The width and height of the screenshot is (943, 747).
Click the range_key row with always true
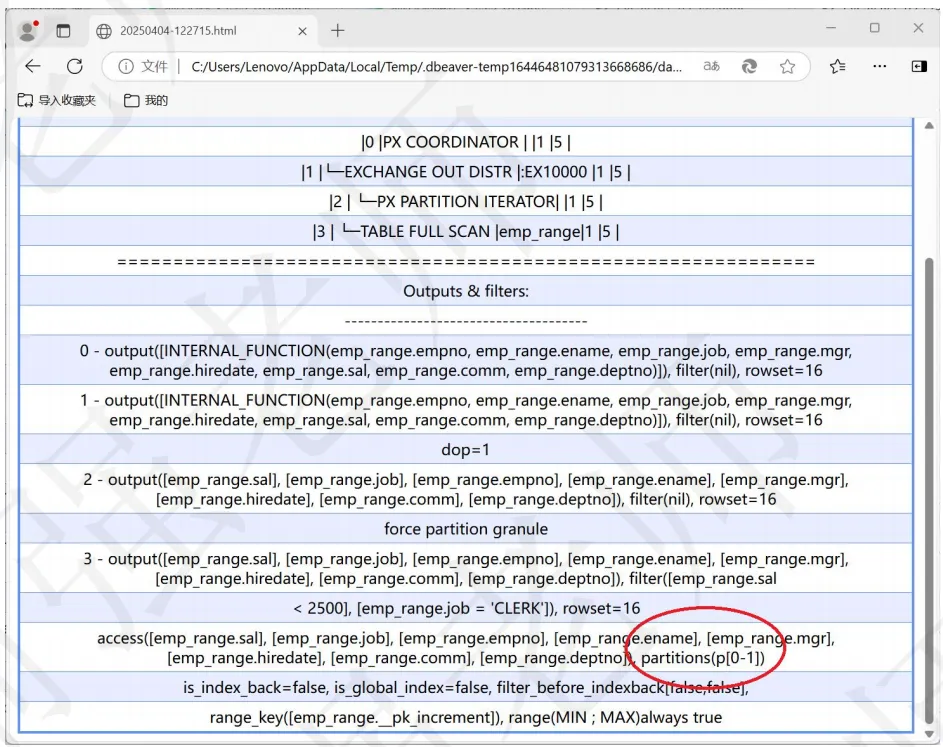(465, 717)
